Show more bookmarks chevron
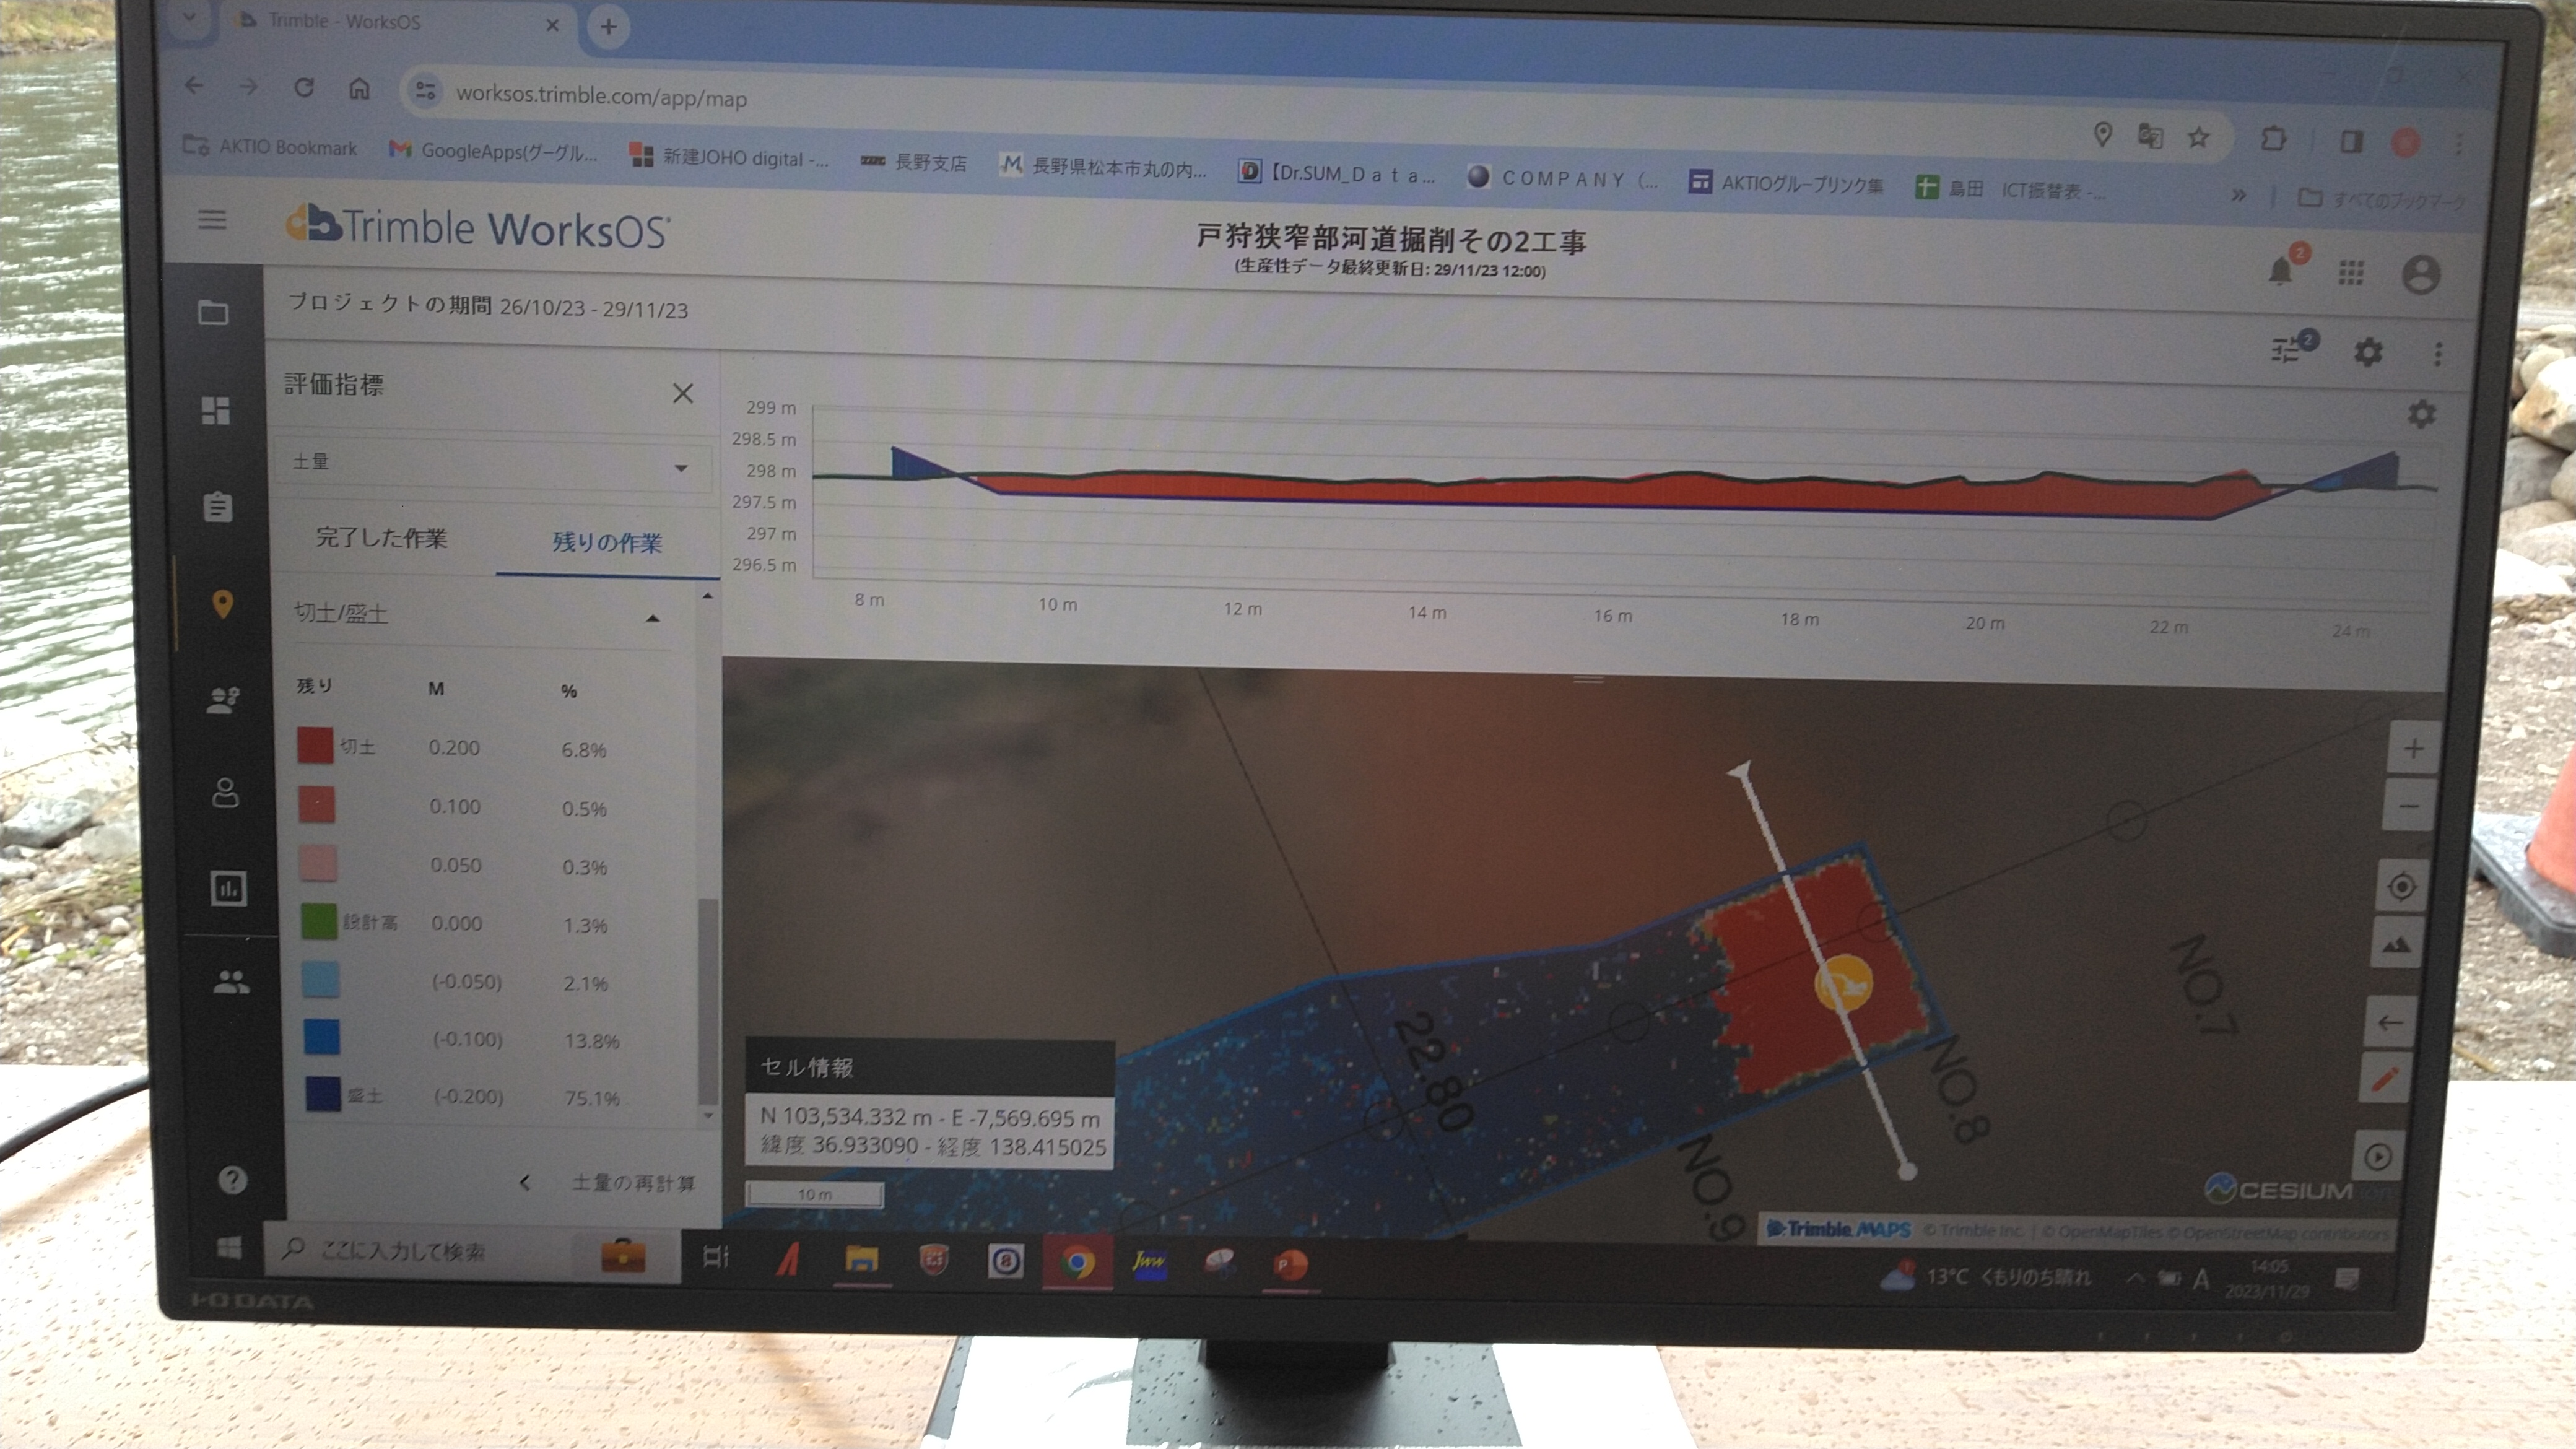This screenshot has width=2576, height=1449. tap(2239, 196)
